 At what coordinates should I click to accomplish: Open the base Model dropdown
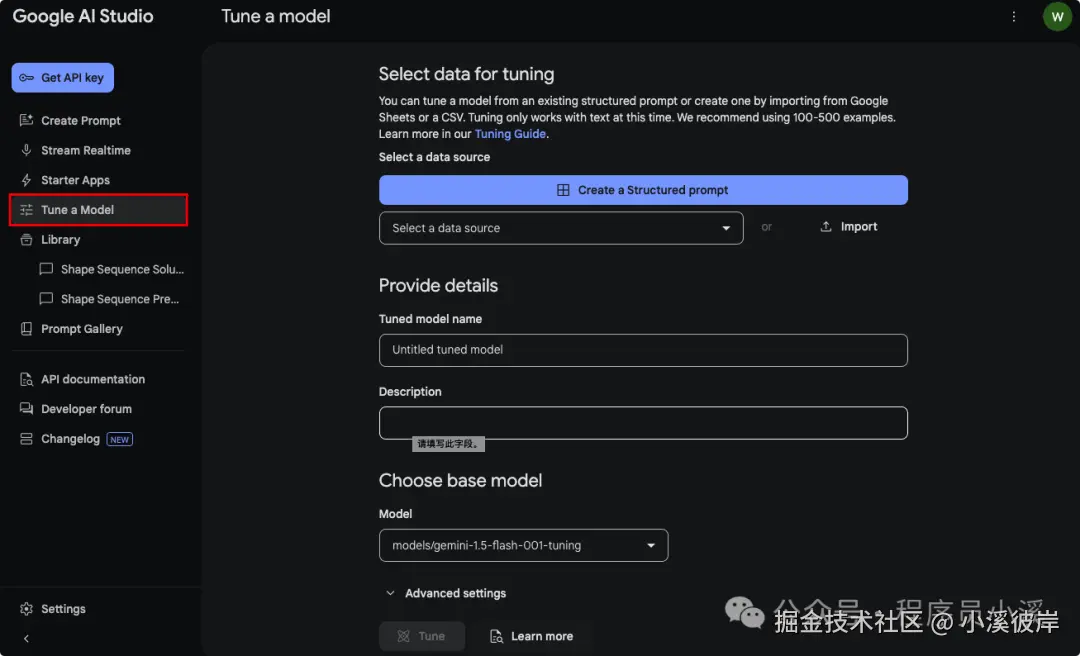click(523, 546)
